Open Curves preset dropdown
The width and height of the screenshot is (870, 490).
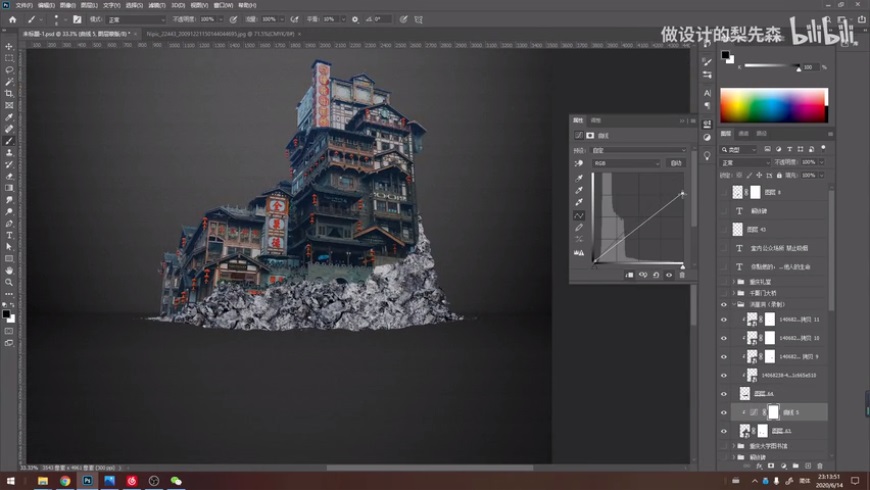pos(638,150)
